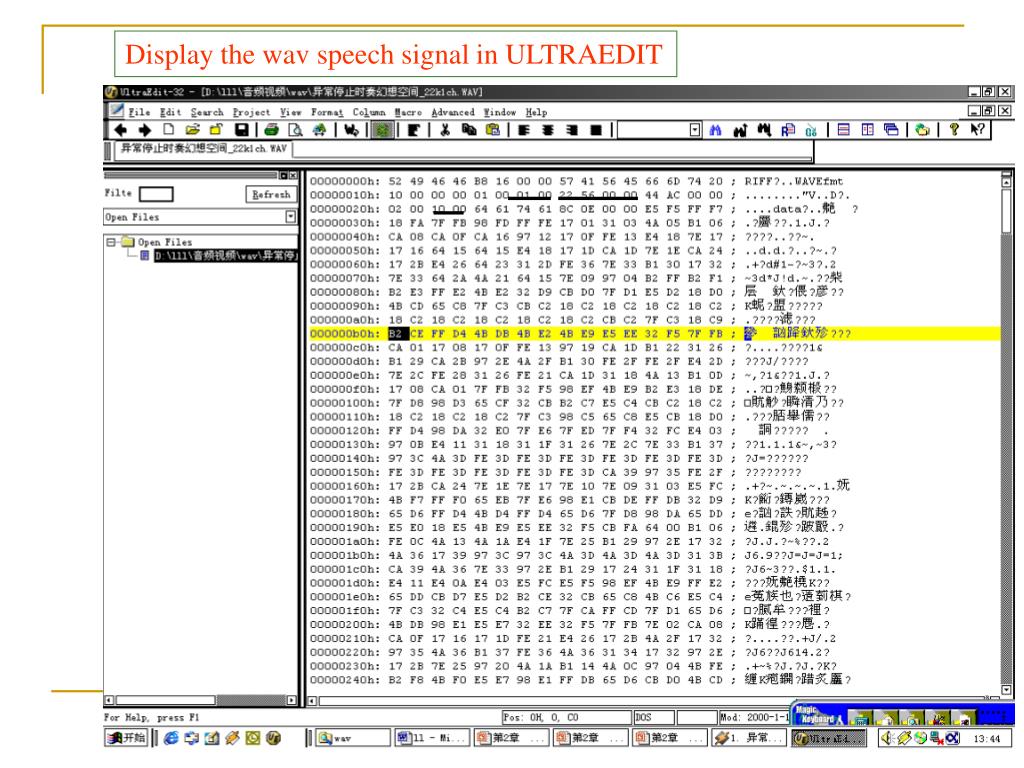This screenshot has height=768, width=1024.
Task: Open the Format menu
Action: point(327,112)
